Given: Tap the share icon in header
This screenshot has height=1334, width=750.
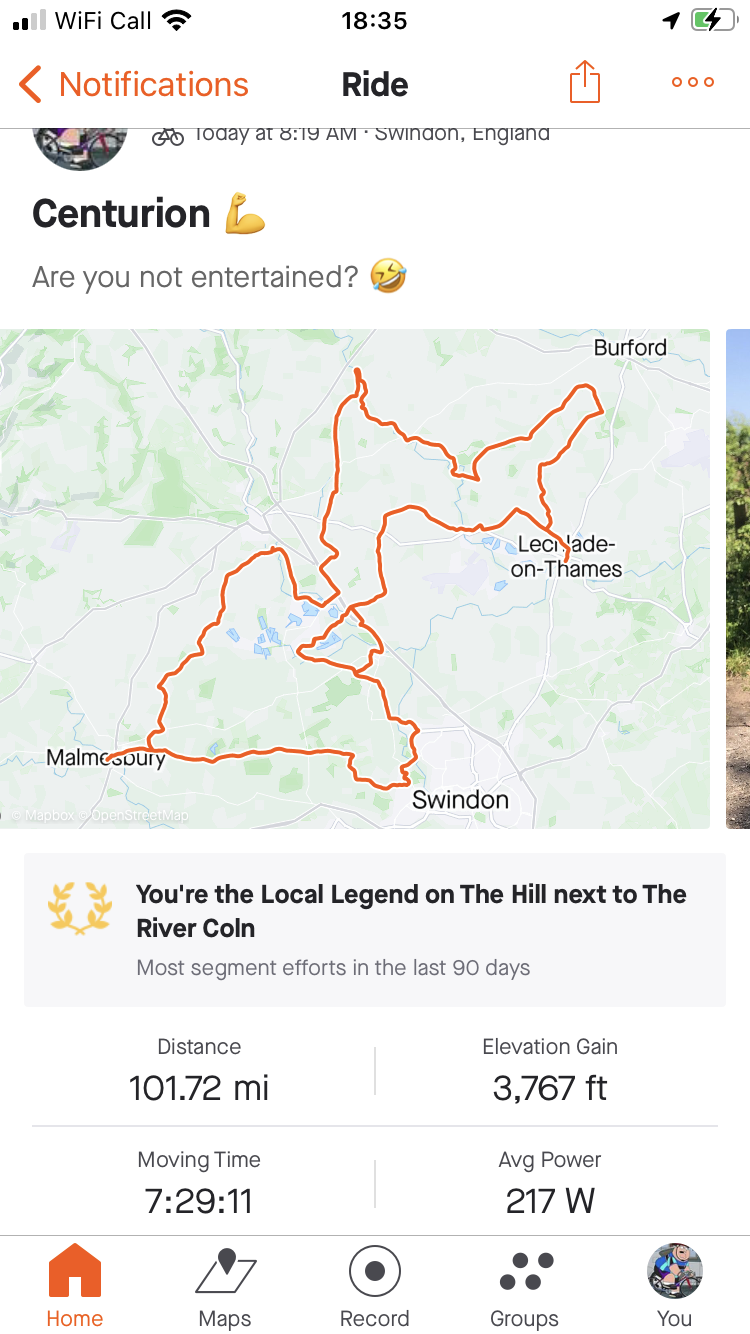Looking at the screenshot, I should (585, 83).
